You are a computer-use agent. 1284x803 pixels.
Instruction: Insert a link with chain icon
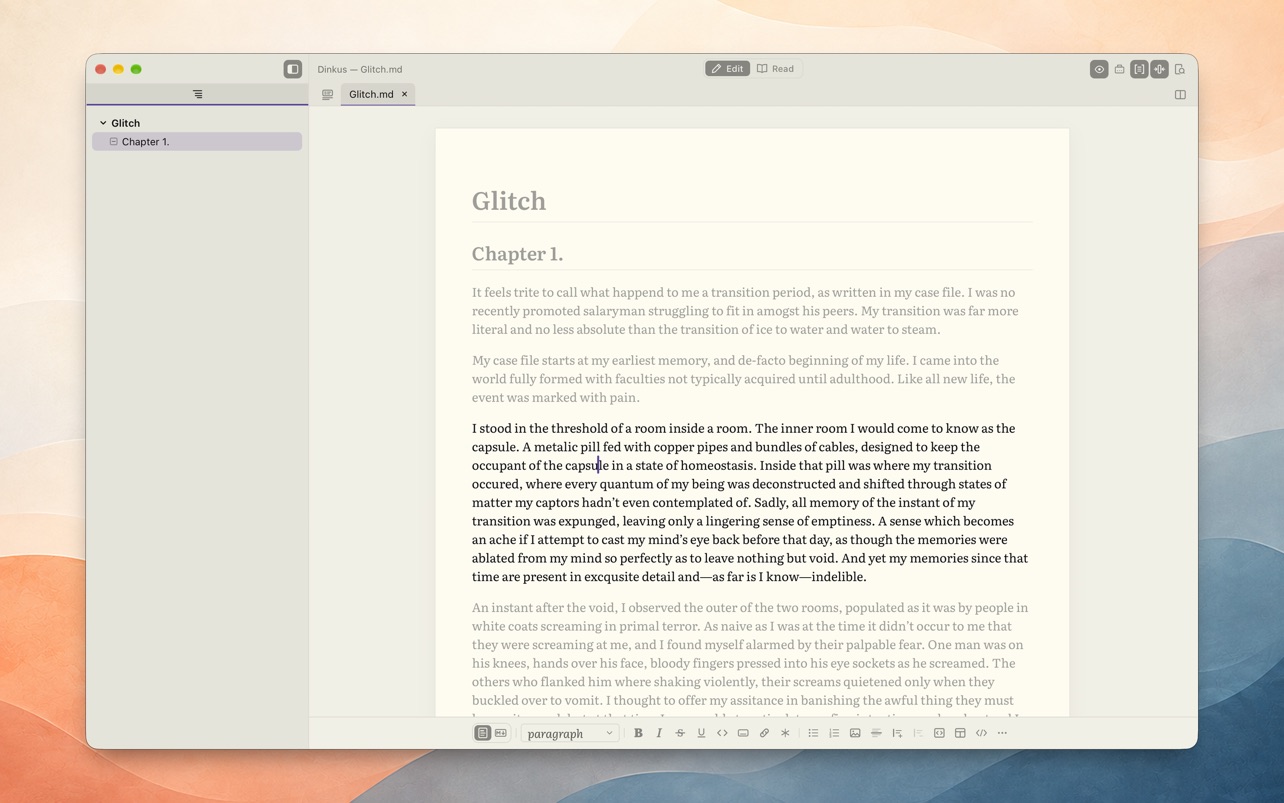(x=764, y=733)
